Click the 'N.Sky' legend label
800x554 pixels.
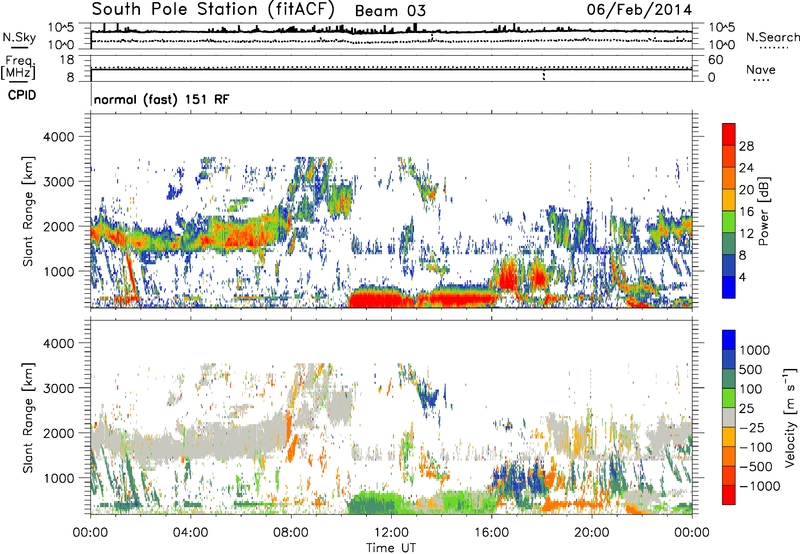[x=19, y=37]
